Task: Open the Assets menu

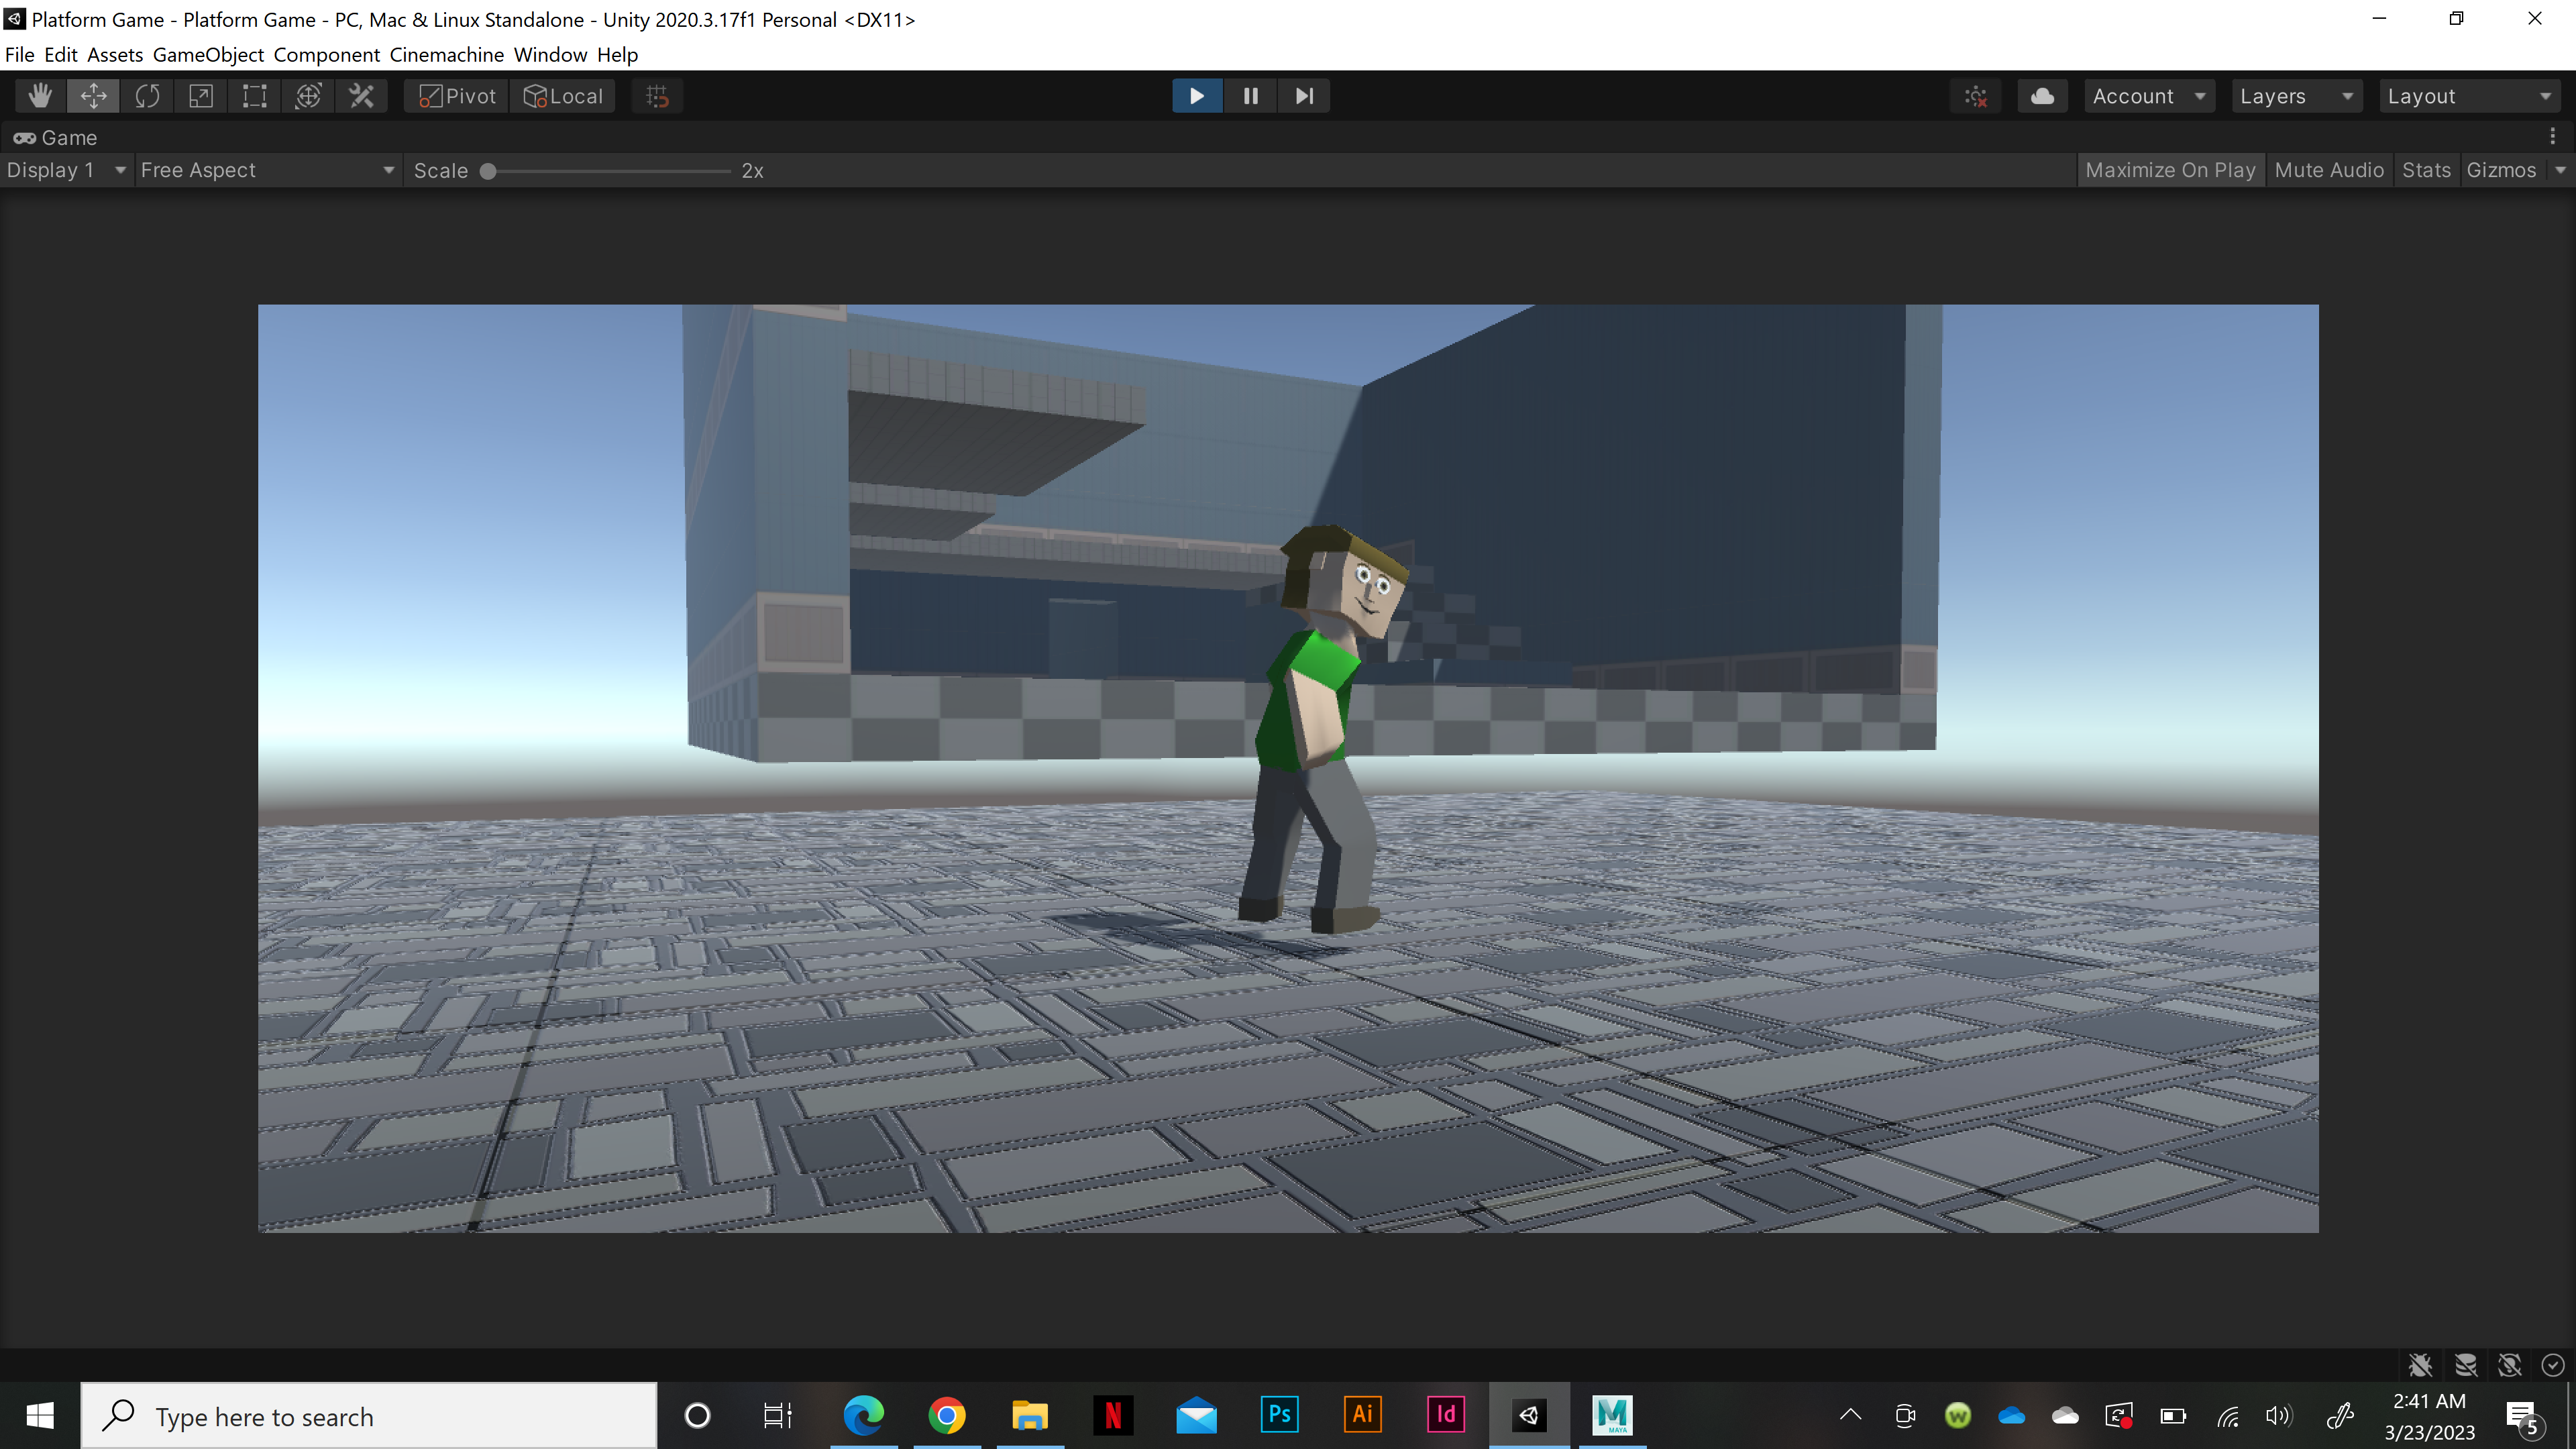Action: point(114,55)
